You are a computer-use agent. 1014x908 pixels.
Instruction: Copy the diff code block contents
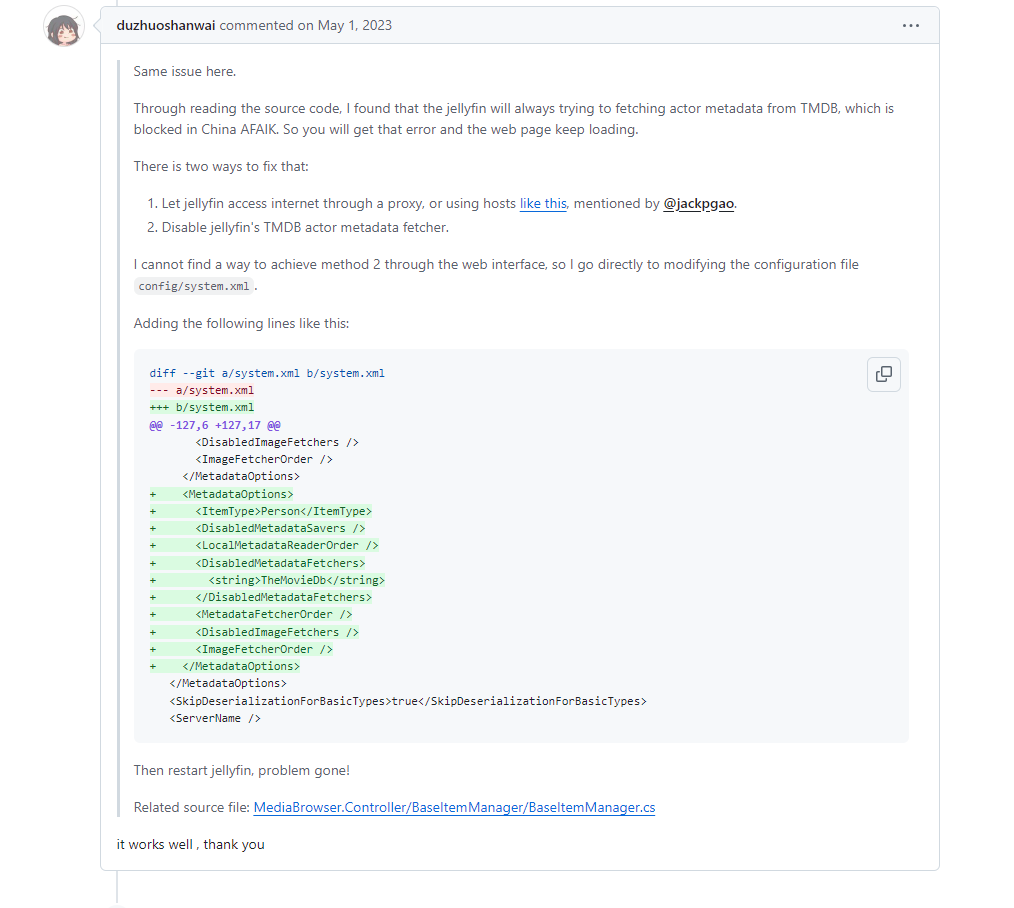[883, 374]
